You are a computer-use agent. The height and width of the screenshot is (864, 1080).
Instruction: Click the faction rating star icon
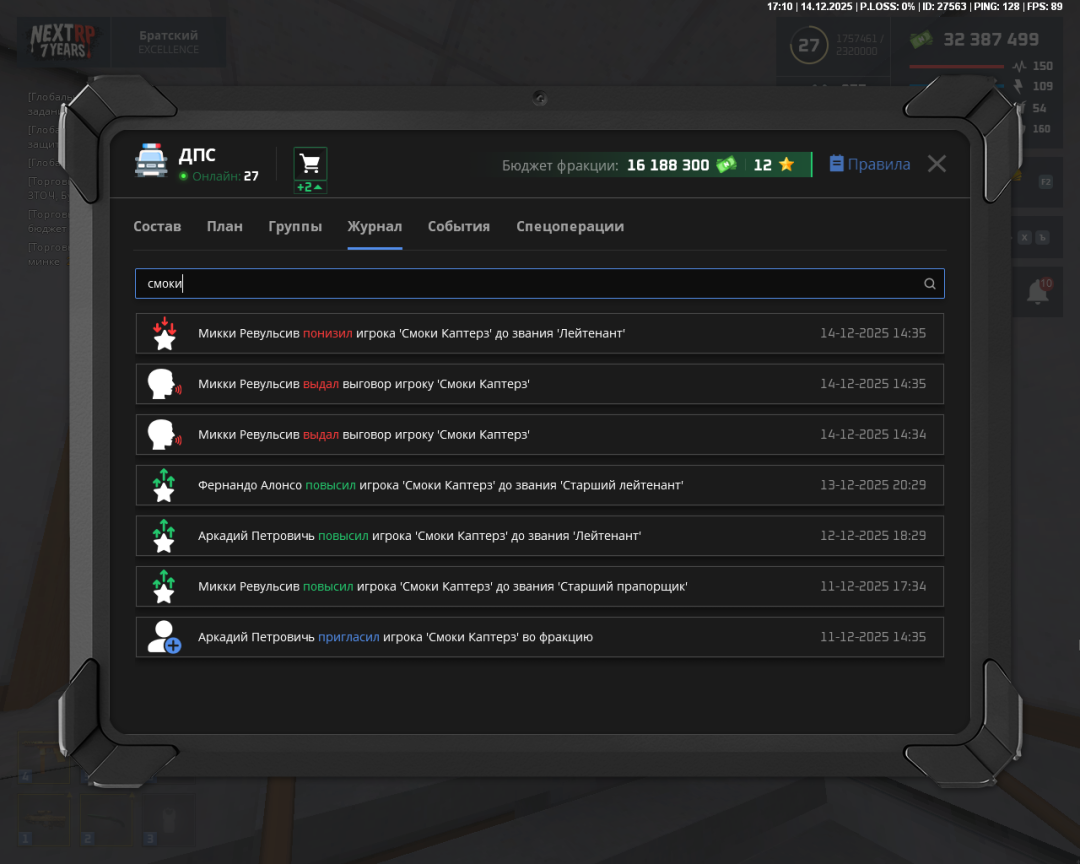pos(786,165)
